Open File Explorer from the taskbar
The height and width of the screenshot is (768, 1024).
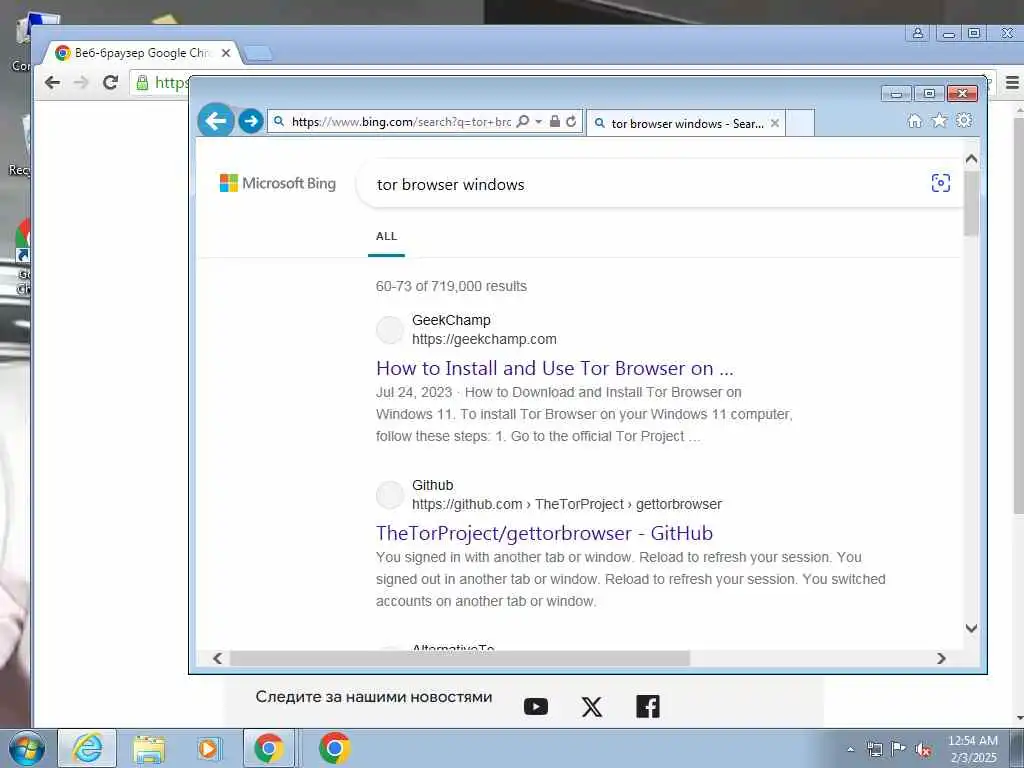tap(149, 748)
